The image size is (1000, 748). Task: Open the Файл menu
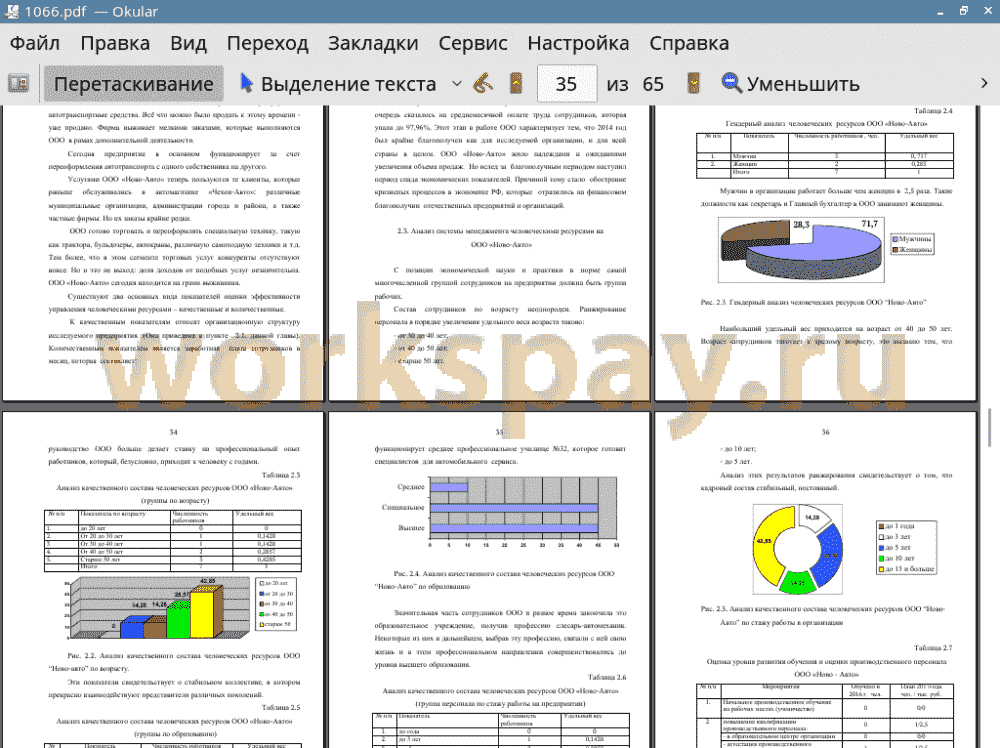pyautogui.click(x=34, y=43)
